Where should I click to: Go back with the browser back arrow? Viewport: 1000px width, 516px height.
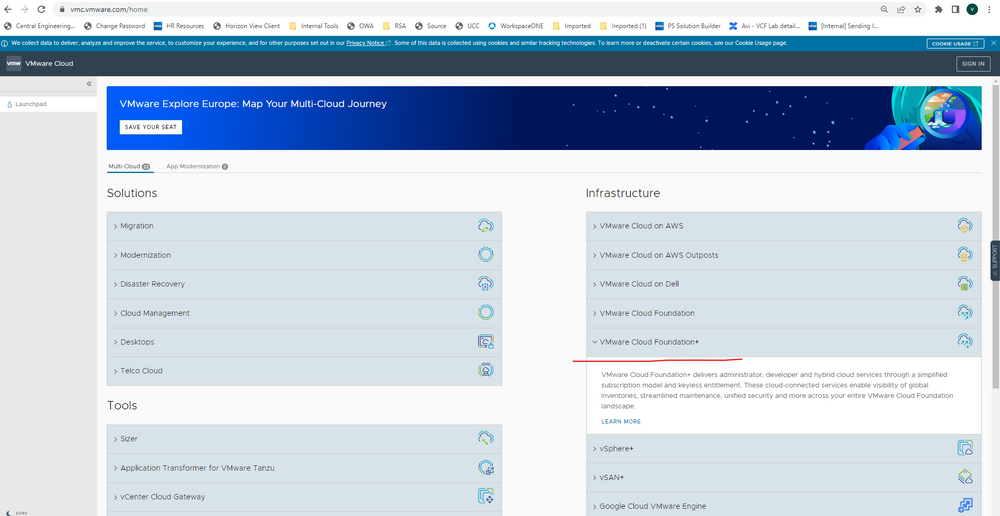click(x=8, y=10)
